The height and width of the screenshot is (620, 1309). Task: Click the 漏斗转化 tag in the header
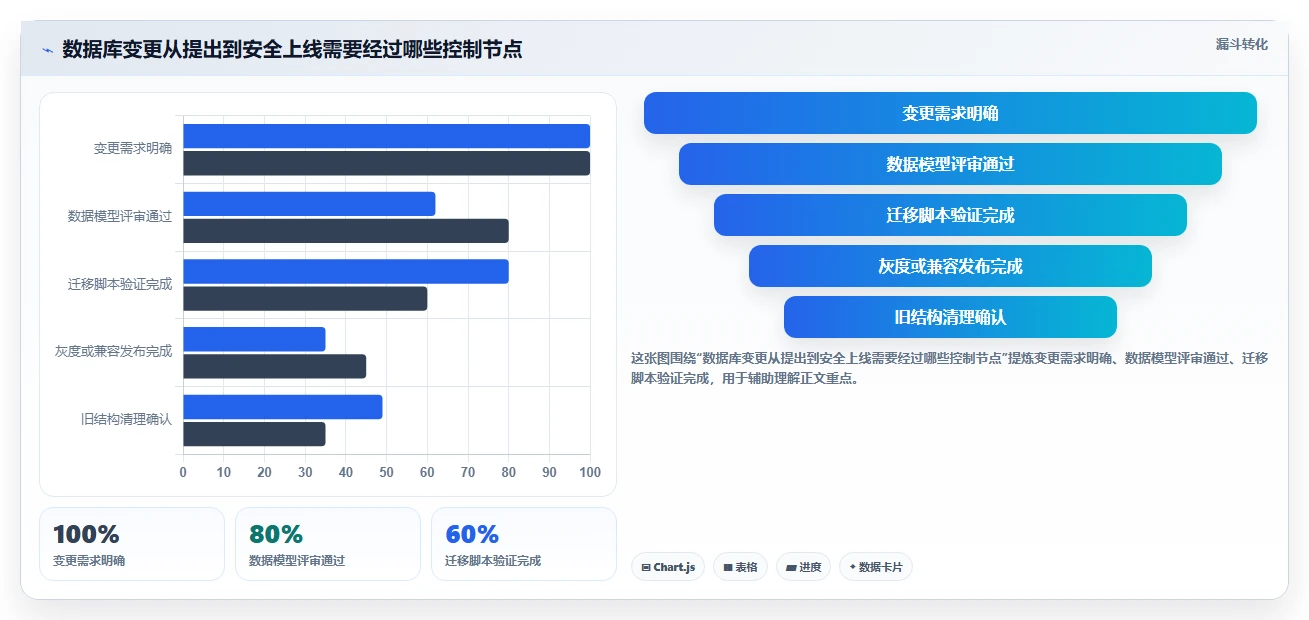1242,44
